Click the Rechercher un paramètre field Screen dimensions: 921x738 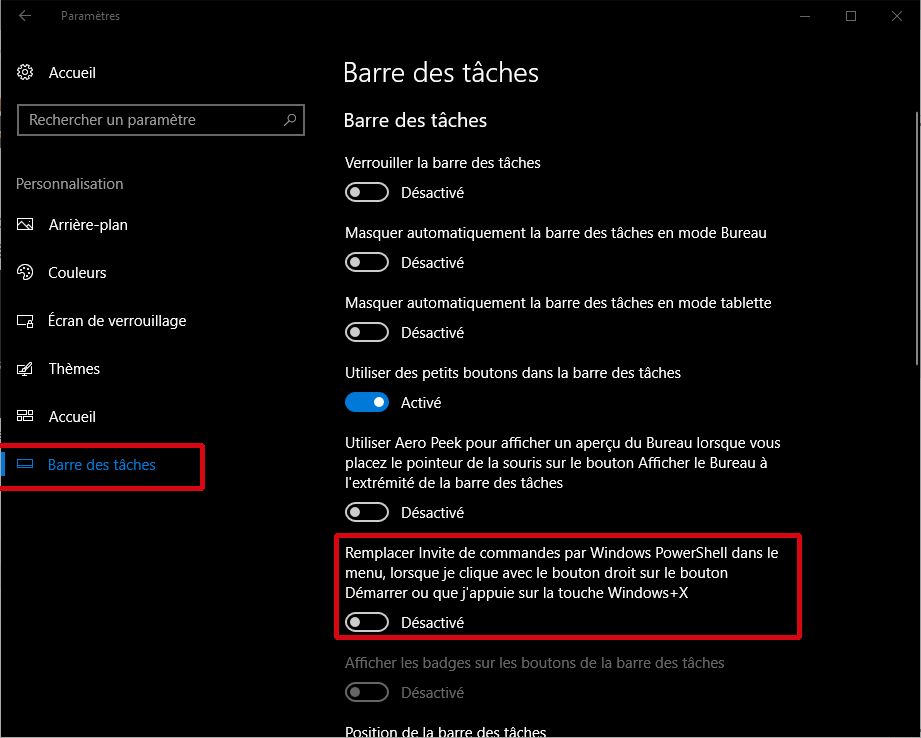(150, 120)
